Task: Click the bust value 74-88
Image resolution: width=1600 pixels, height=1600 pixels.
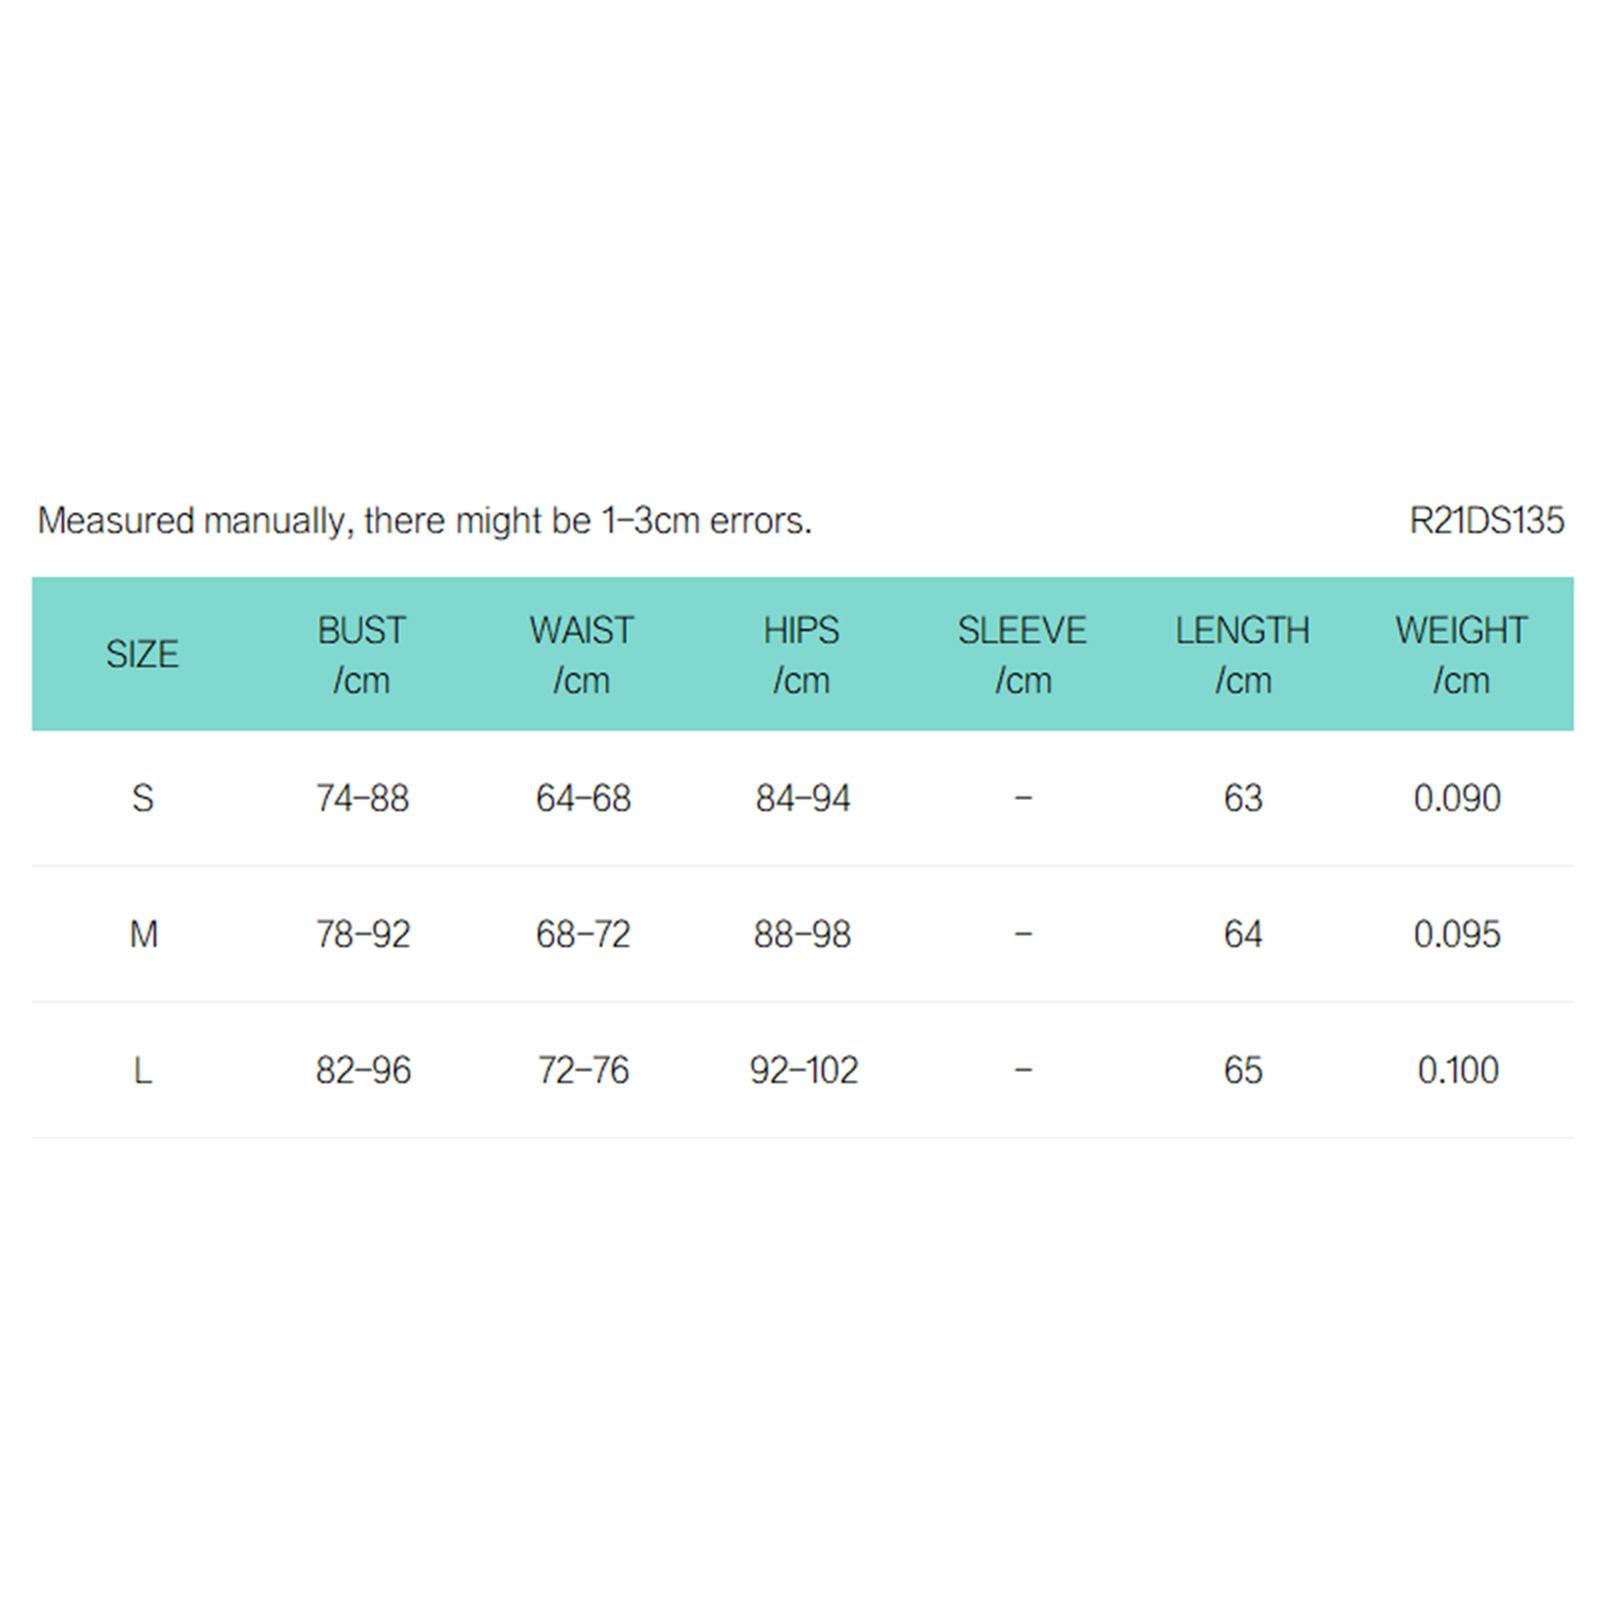Action: point(363,798)
